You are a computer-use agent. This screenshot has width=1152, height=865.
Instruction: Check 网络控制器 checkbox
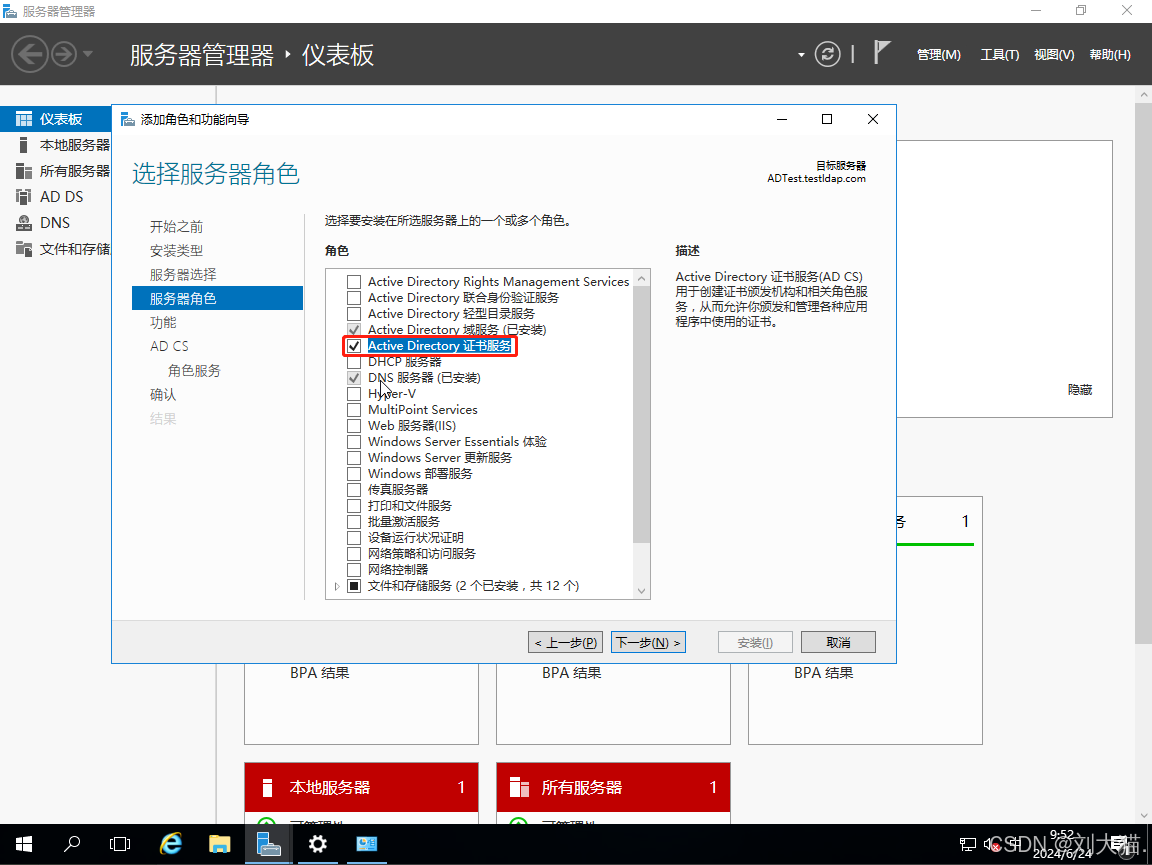pos(354,570)
